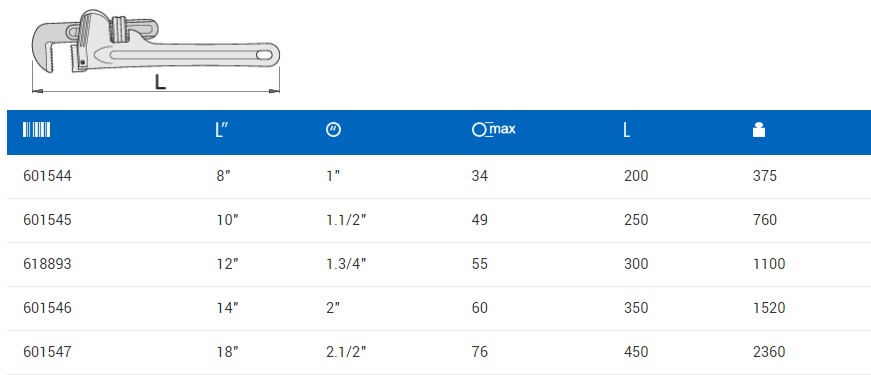
Task: Click the weight icon column header
Action: click(x=759, y=130)
